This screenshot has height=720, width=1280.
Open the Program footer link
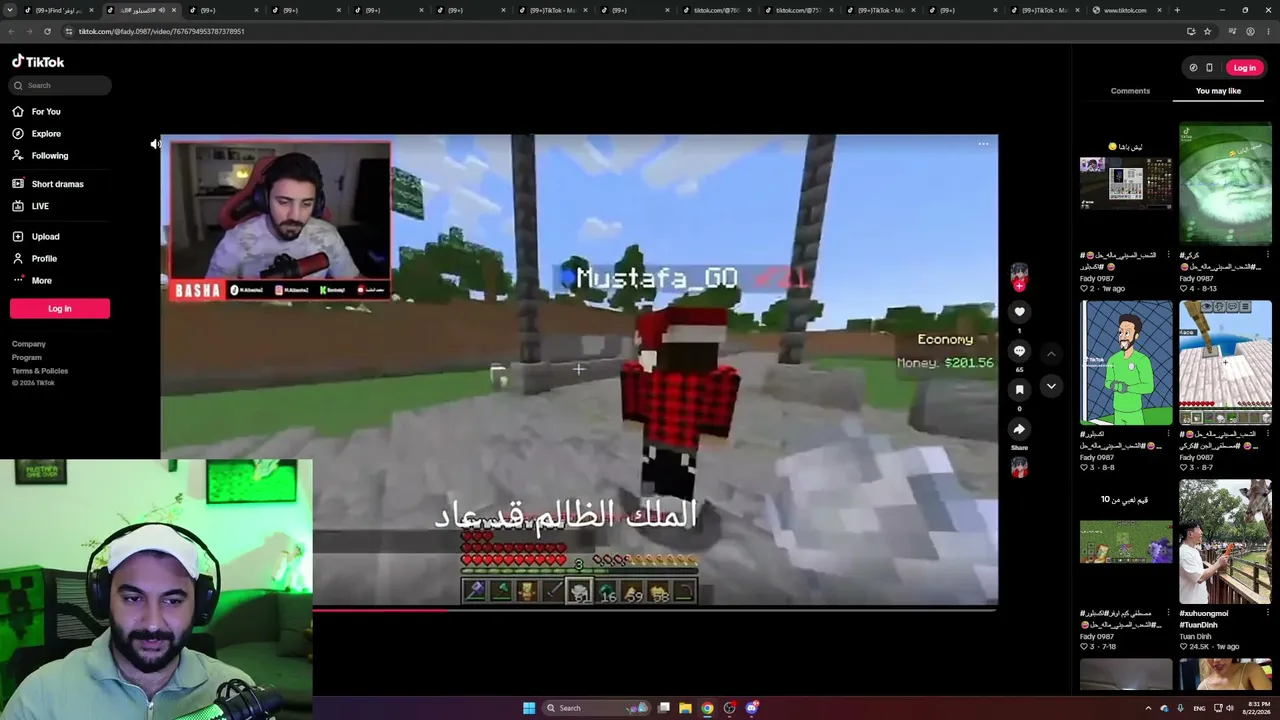[x=27, y=357]
